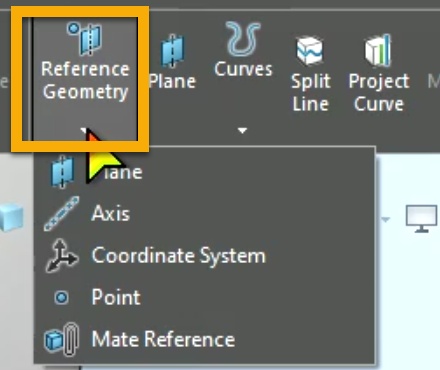This screenshot has height=370, width=440.
Task: Click the Mate Reference paperclip icon
Action: coord(62,339)
